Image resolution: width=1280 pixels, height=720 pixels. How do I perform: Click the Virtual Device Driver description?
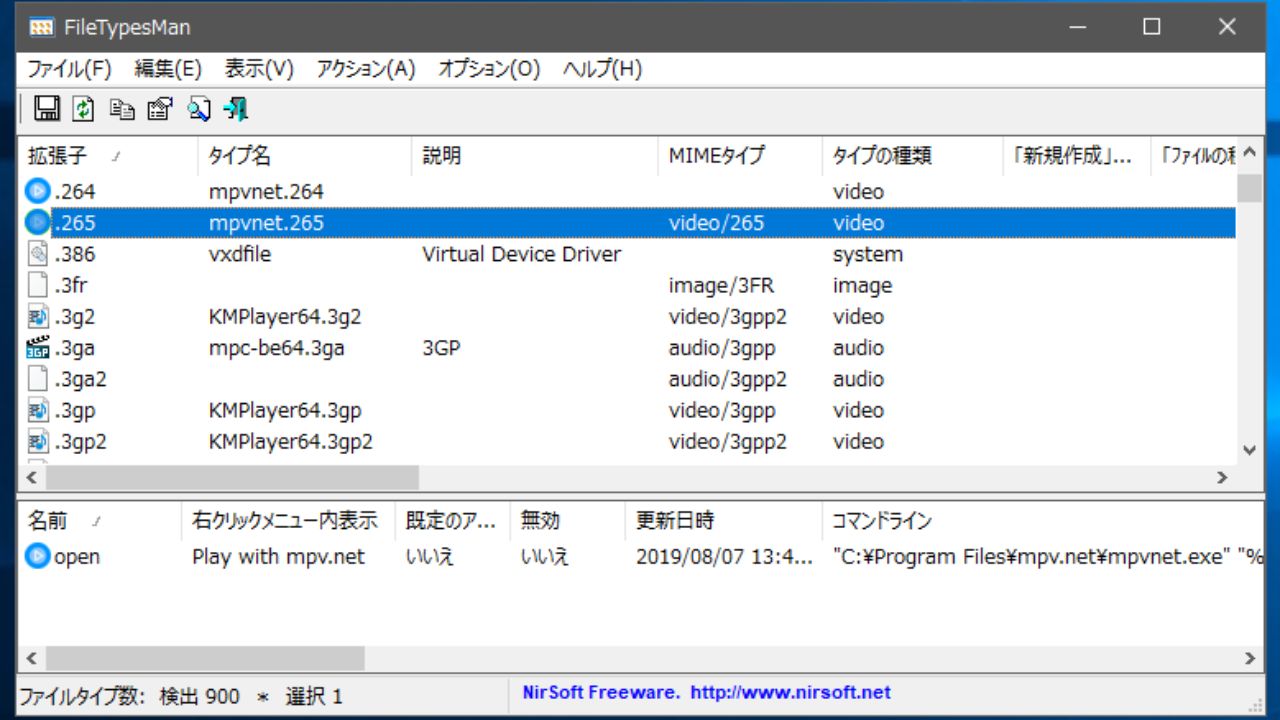click(x=521, y=254)
